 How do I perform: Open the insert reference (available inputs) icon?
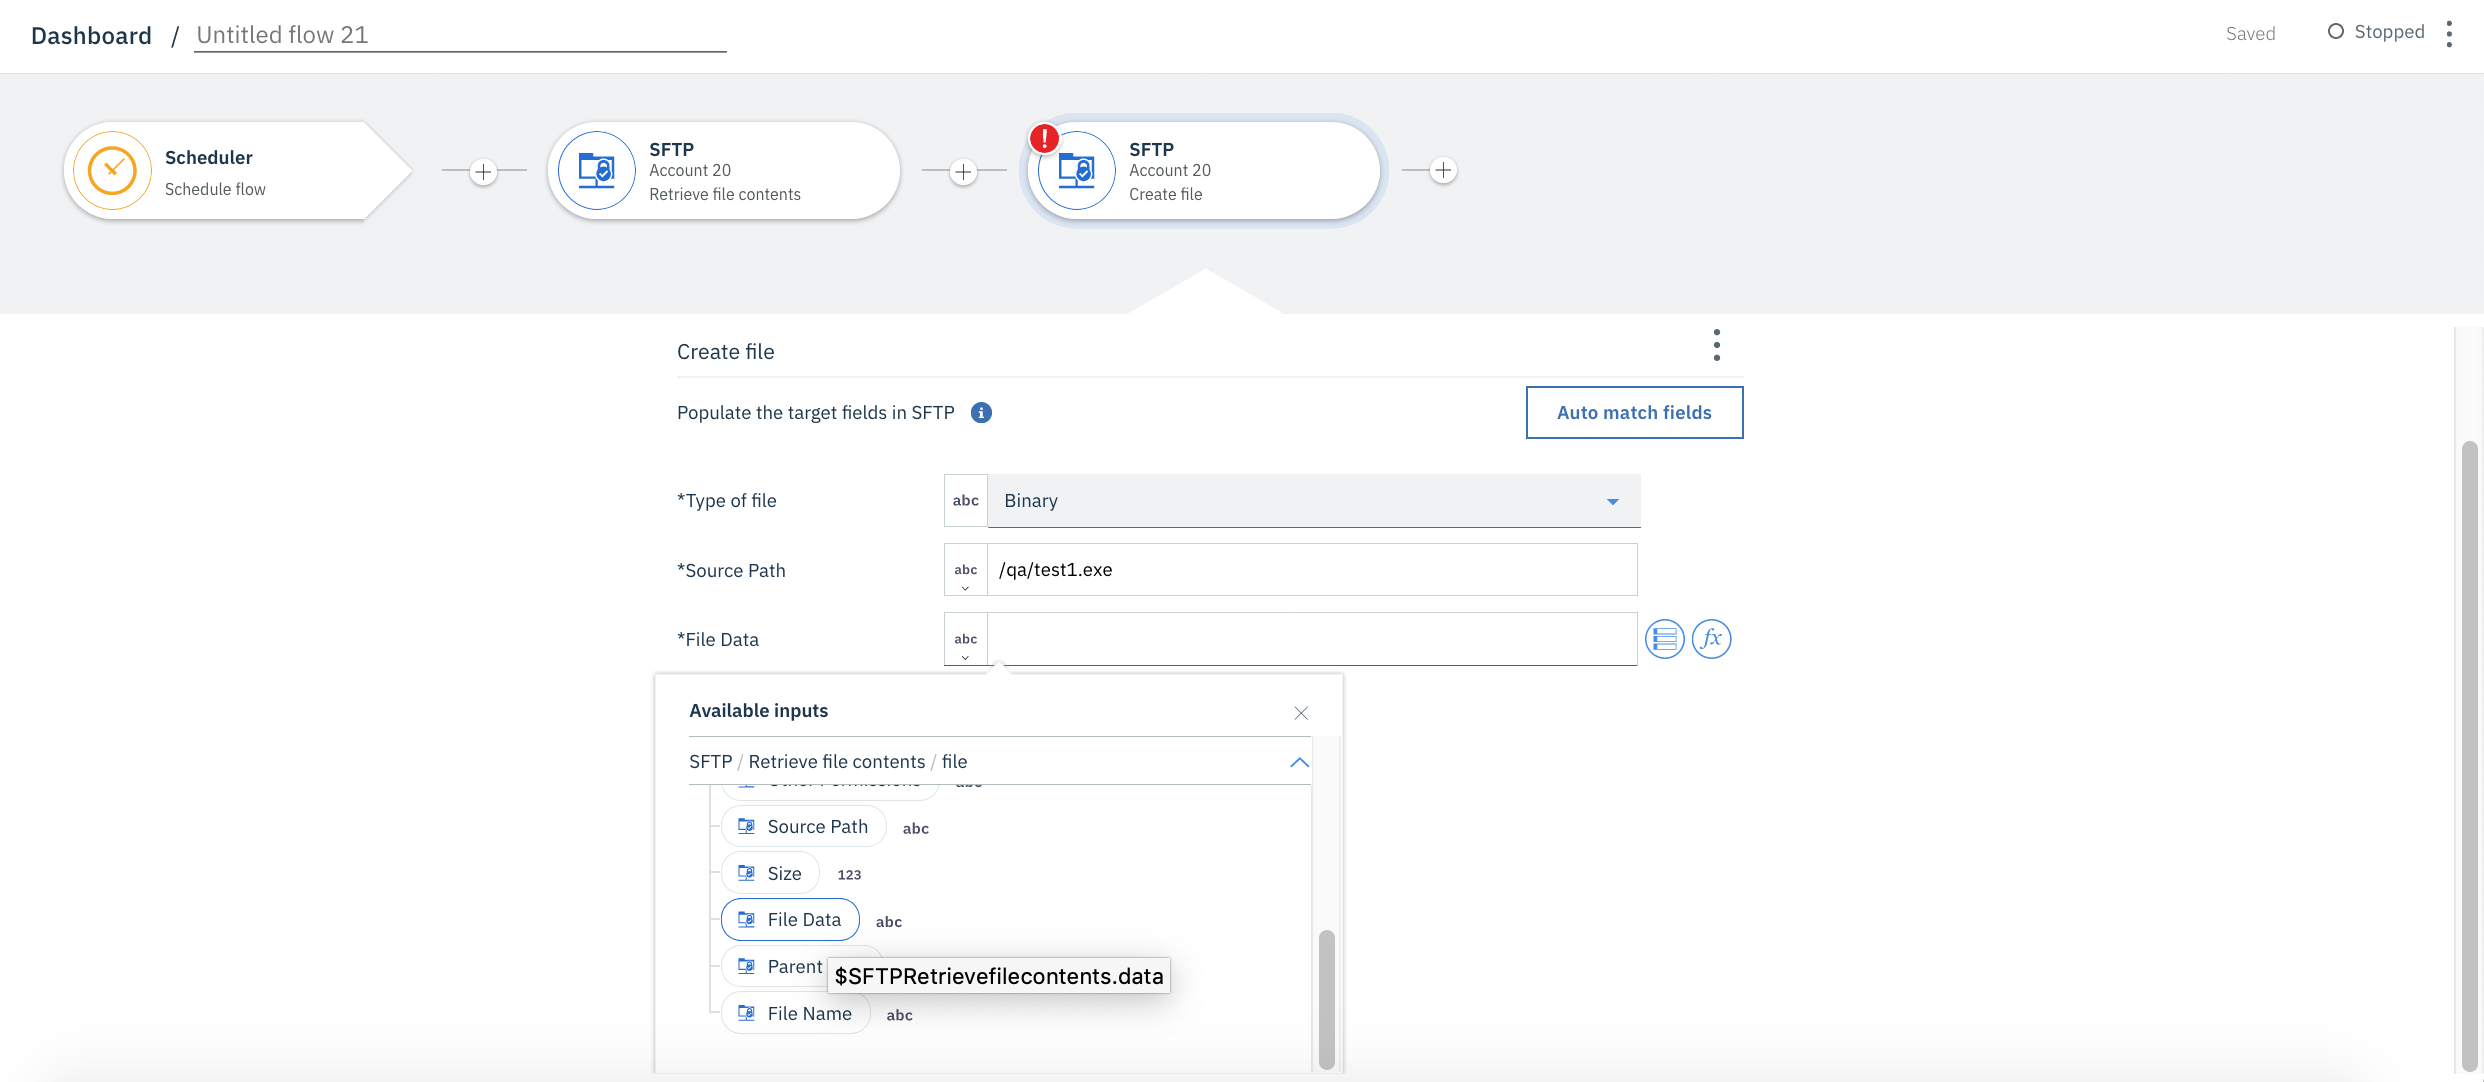pyautogui.click(x=1665, y=639)
